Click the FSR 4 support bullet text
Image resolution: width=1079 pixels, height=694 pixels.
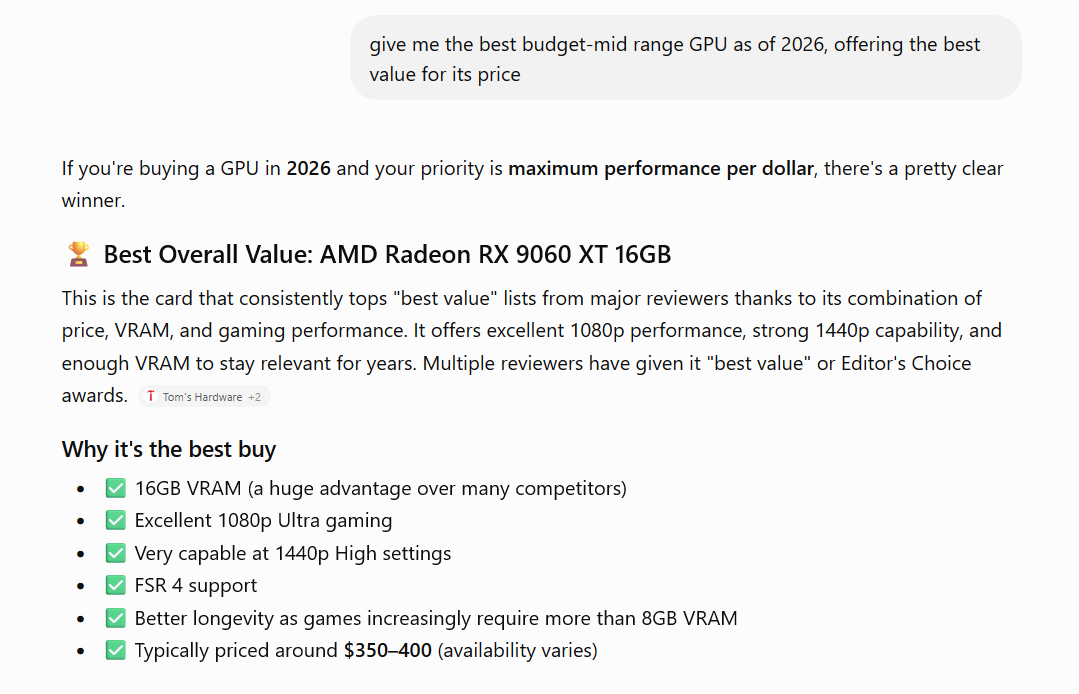click(195, 585)
